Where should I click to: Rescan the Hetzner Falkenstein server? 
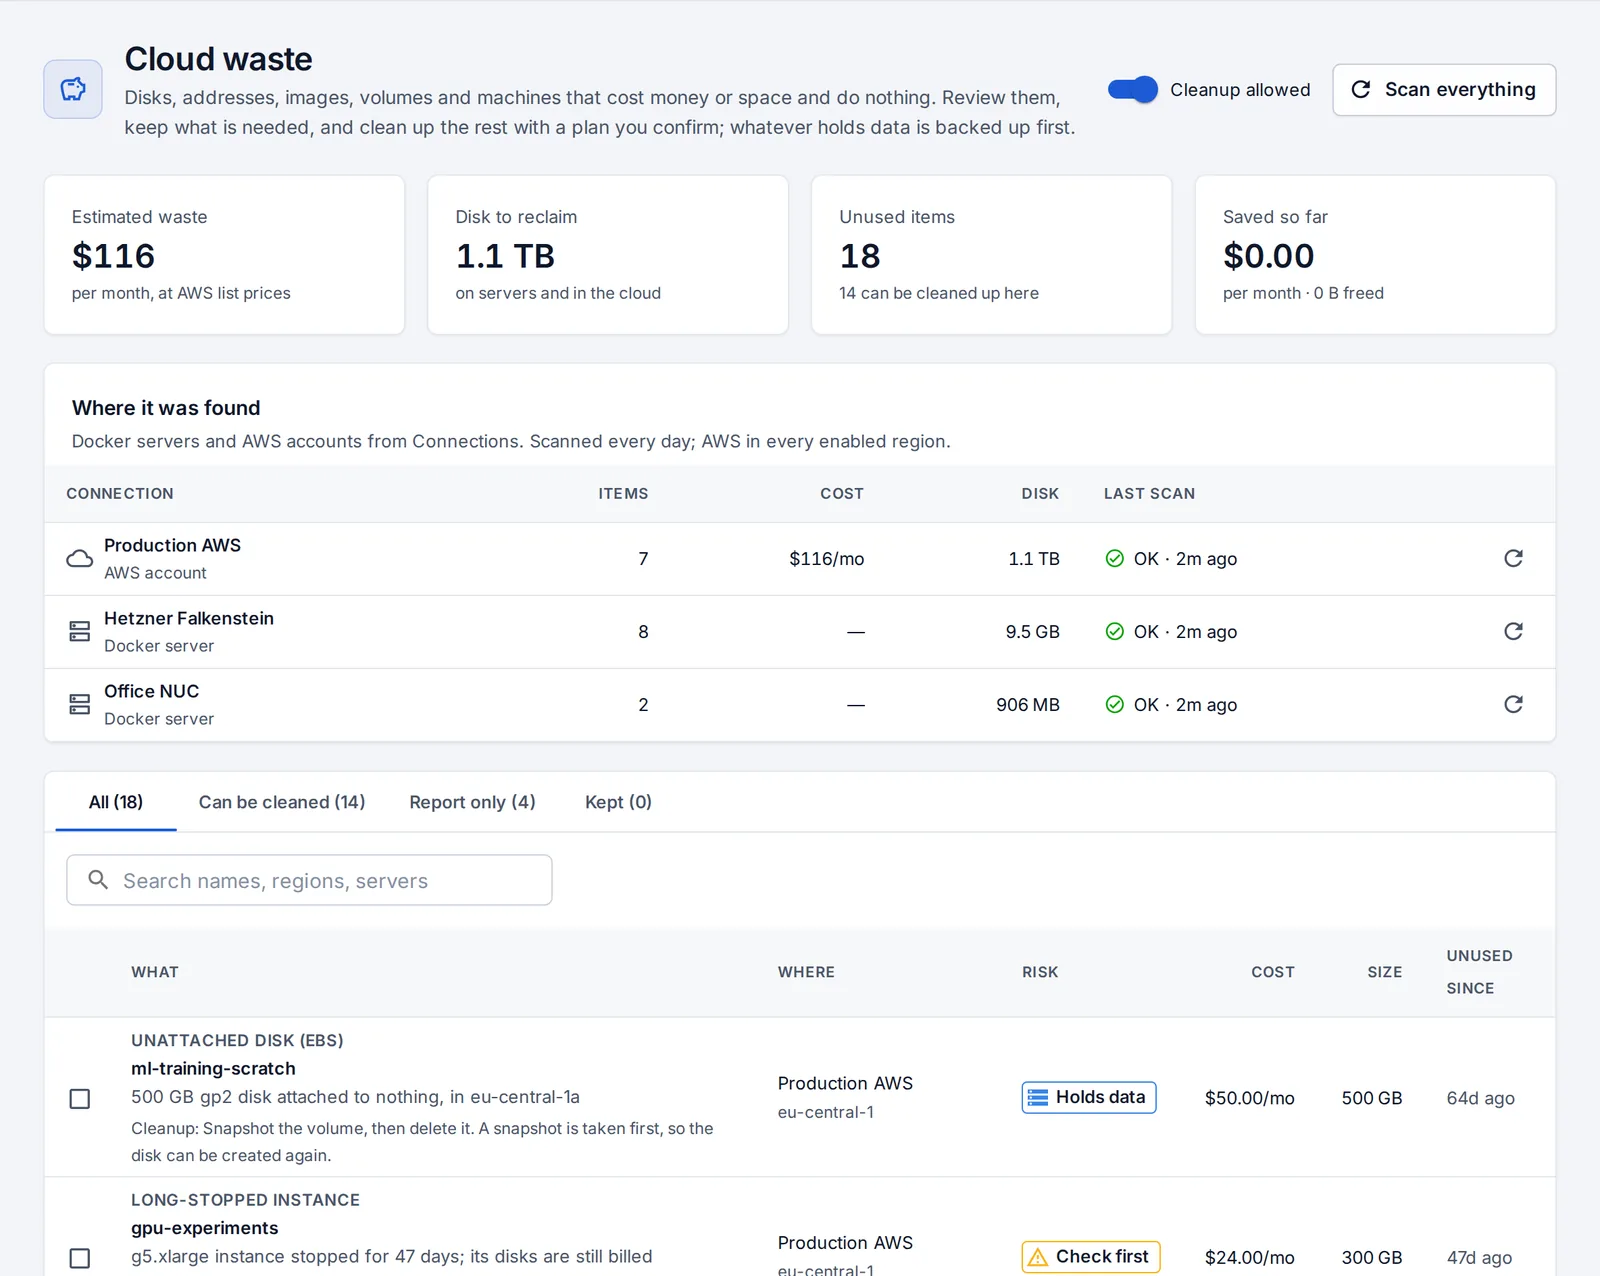[1513, 631]
